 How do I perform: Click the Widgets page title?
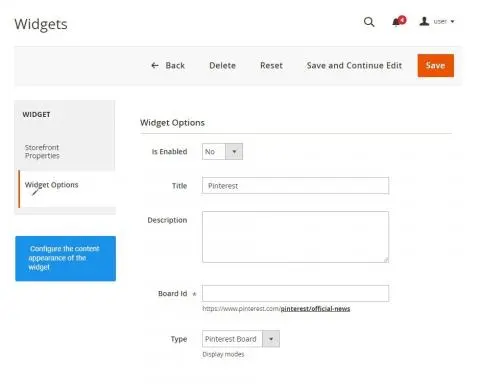pos(41,24)
